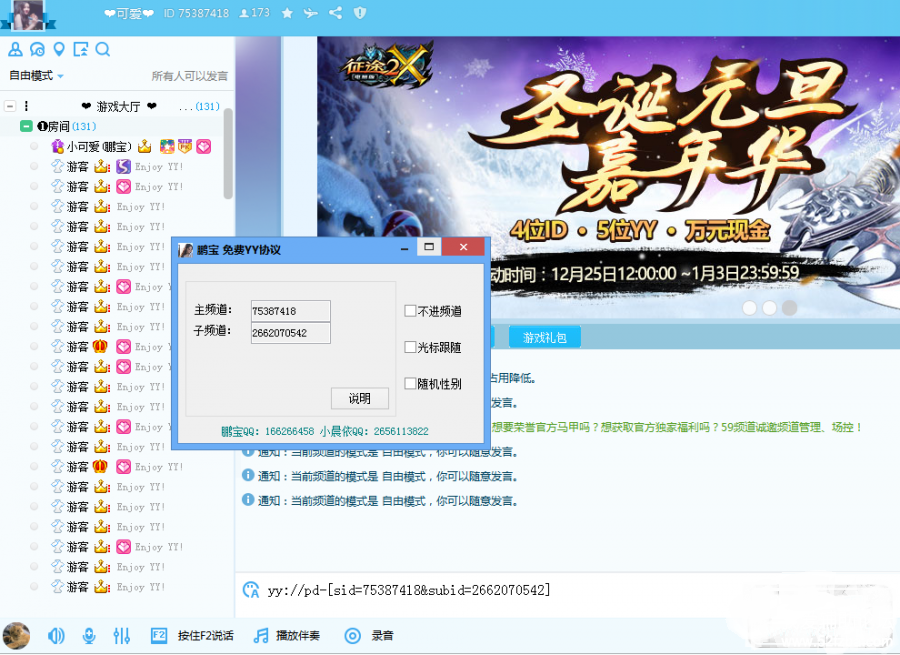Click the crown badge next to 小可爱(鹏宝)
The width and height of the screenshot is (900, 655).
[x=145, y=146]
